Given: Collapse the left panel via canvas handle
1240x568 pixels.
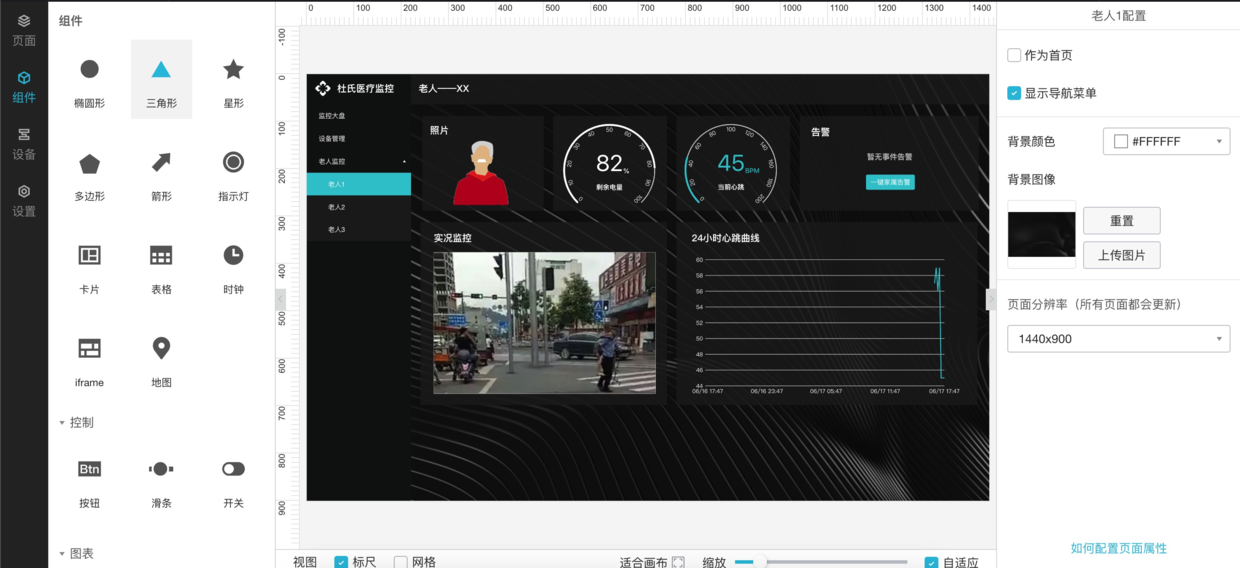Looking at the screenshot, I should pyautogui.click(x=280, y=298).
